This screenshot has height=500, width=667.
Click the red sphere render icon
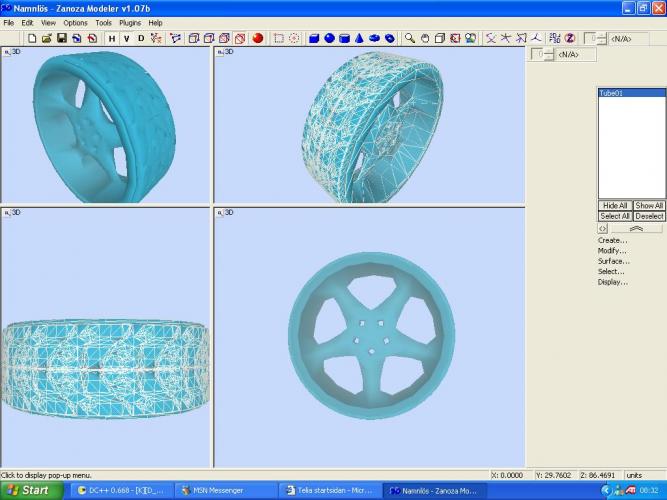(257, 38)
